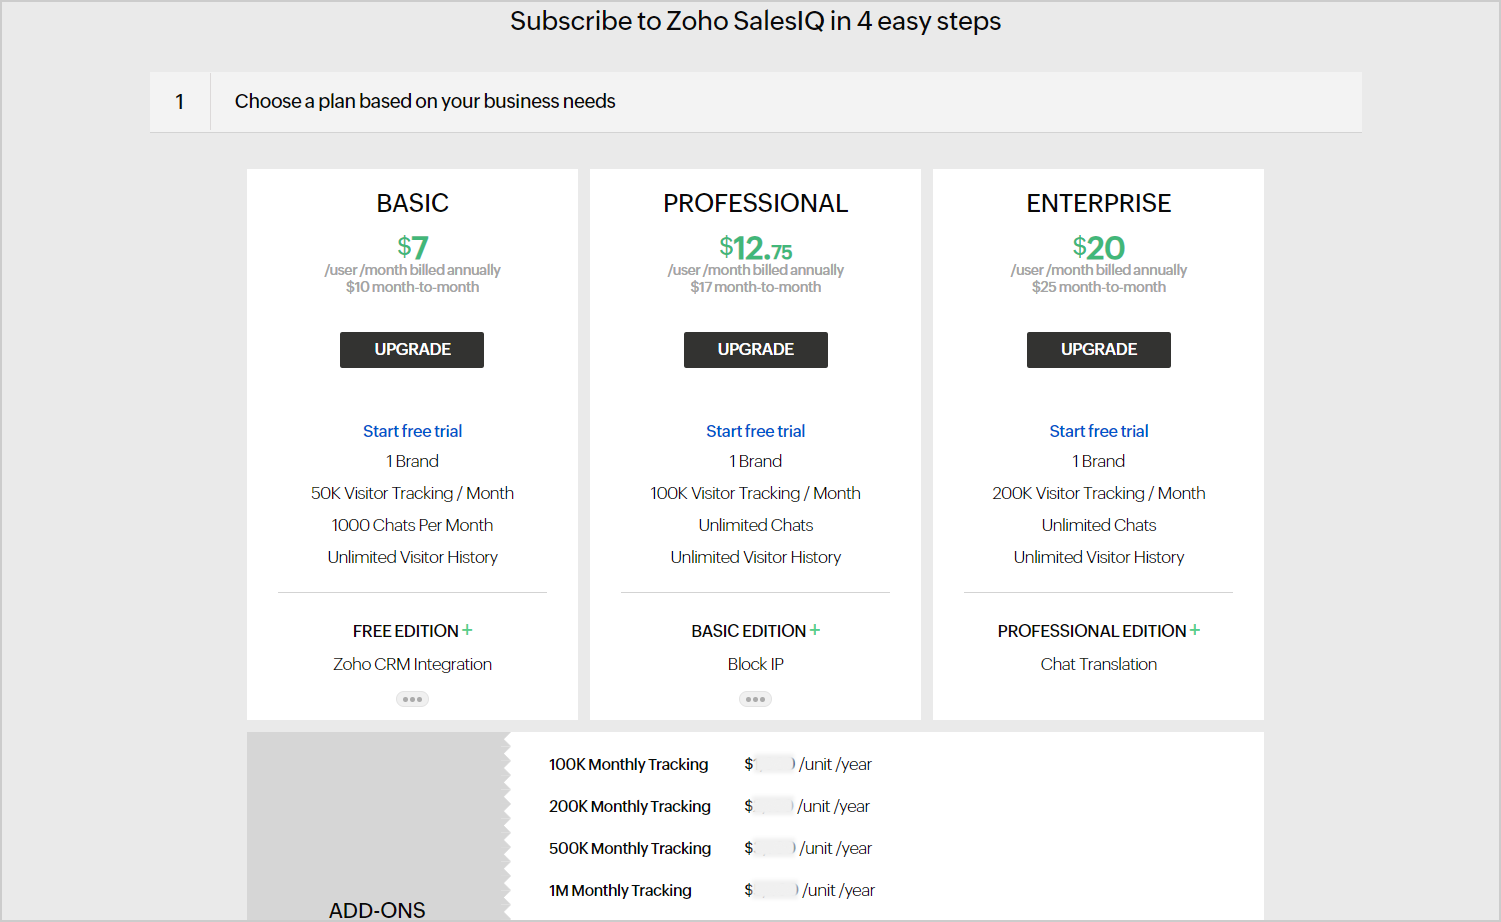Select the 100K Monthly Tracking add-on

(x=628, y=764)
